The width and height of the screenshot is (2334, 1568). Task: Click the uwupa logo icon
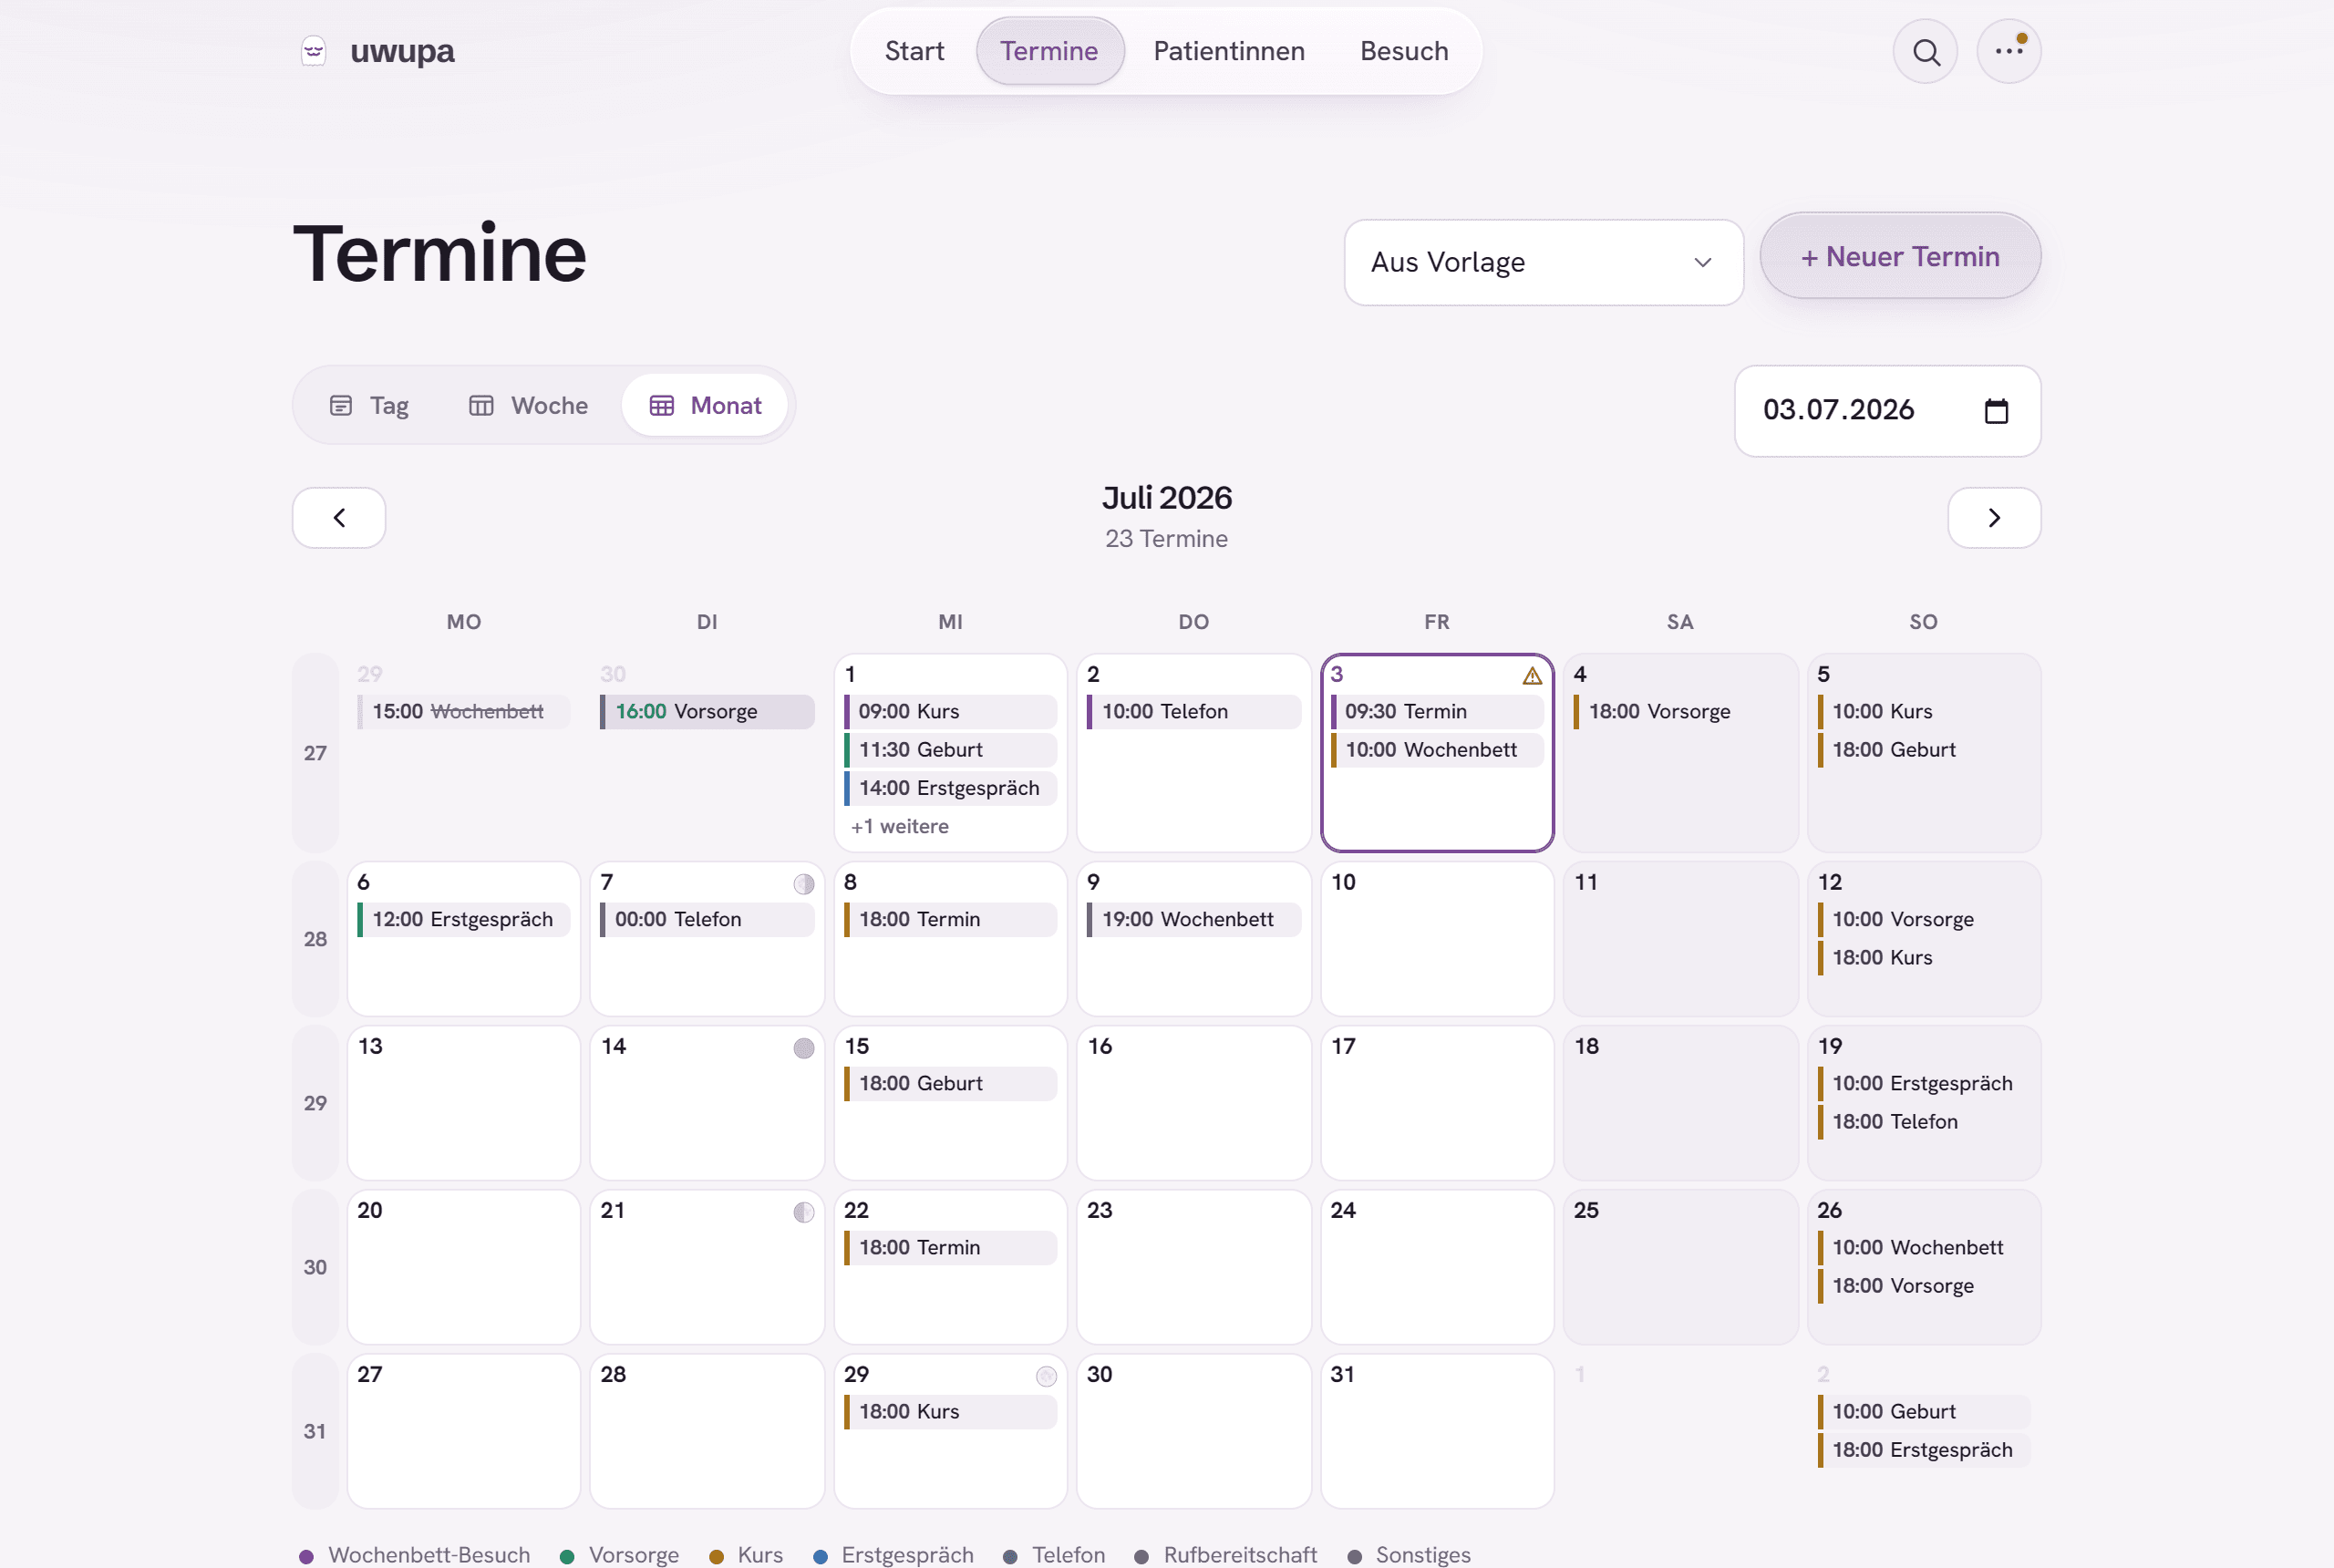(x=314, y=51)
